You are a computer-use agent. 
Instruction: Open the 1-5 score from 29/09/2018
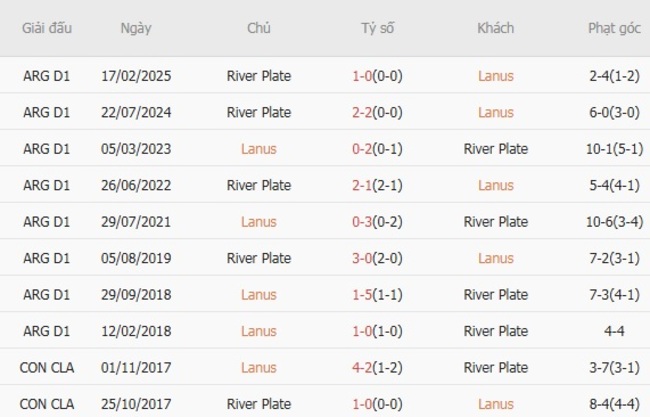363,294
